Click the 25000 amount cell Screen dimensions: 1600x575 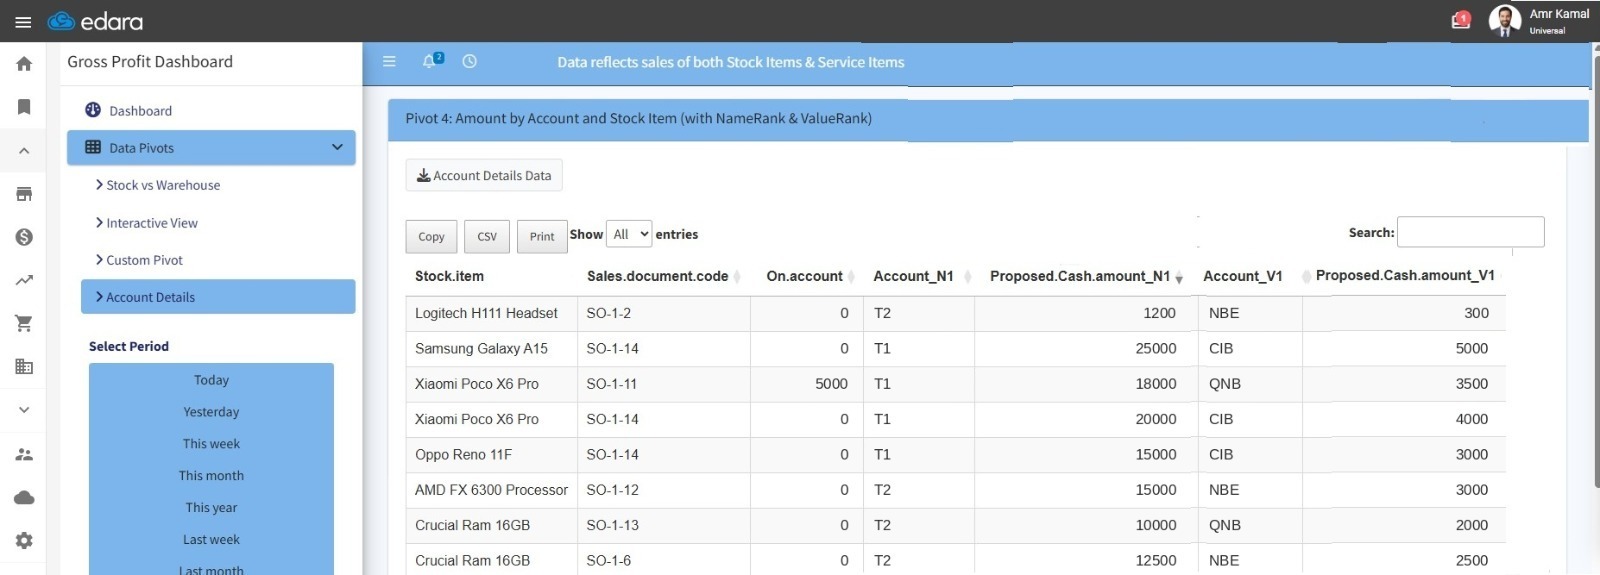tap(1085, 348)
